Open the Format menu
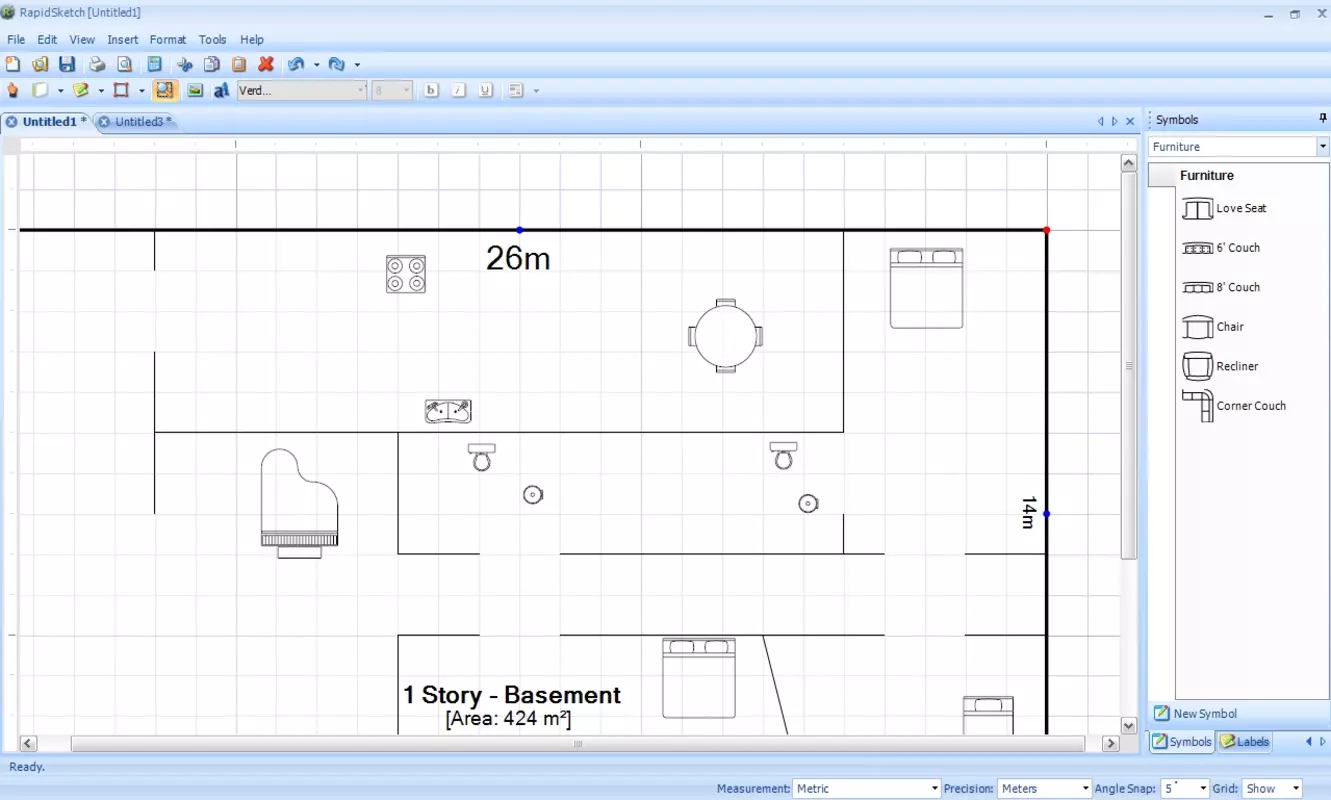Image resolution: width=1331 pixels, height=800 pixels. click(168, 40)
